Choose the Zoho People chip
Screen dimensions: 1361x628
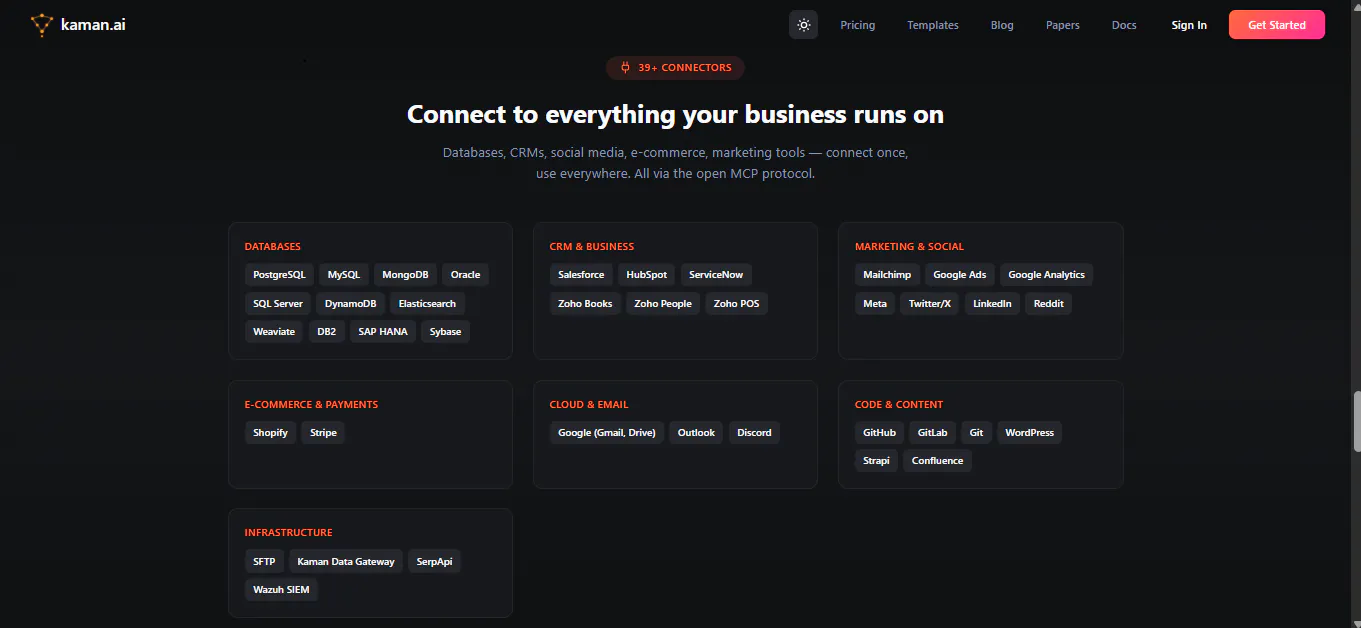663,303
